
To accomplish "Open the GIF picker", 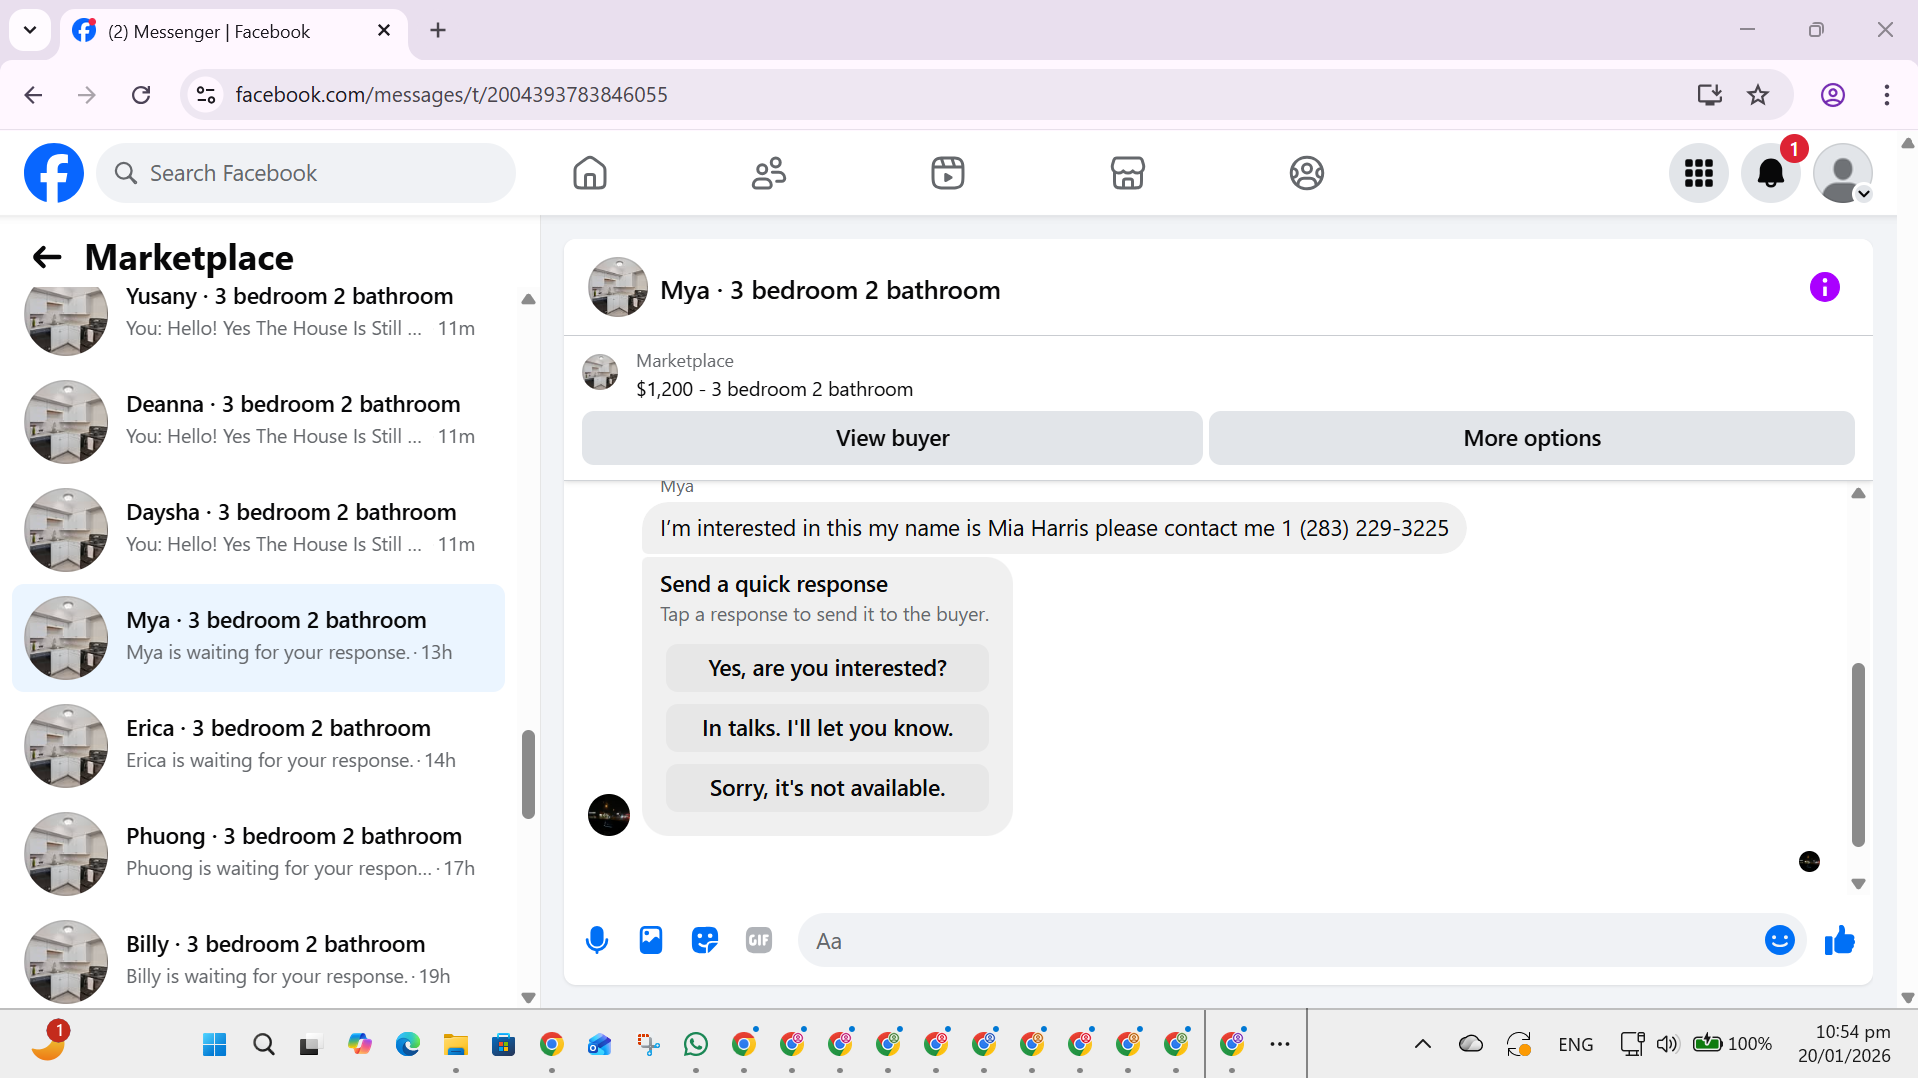I will pos(759,940).
